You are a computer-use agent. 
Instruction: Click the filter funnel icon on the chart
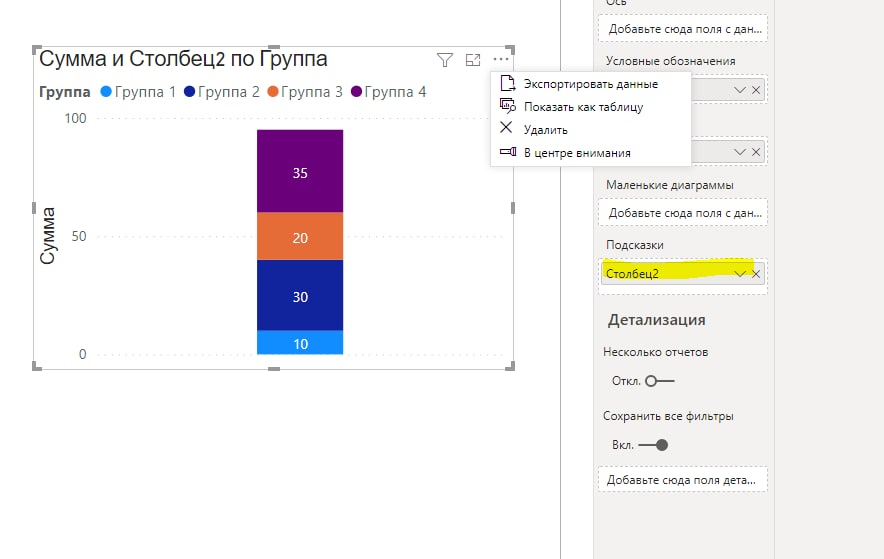click(x=445, y=60)
